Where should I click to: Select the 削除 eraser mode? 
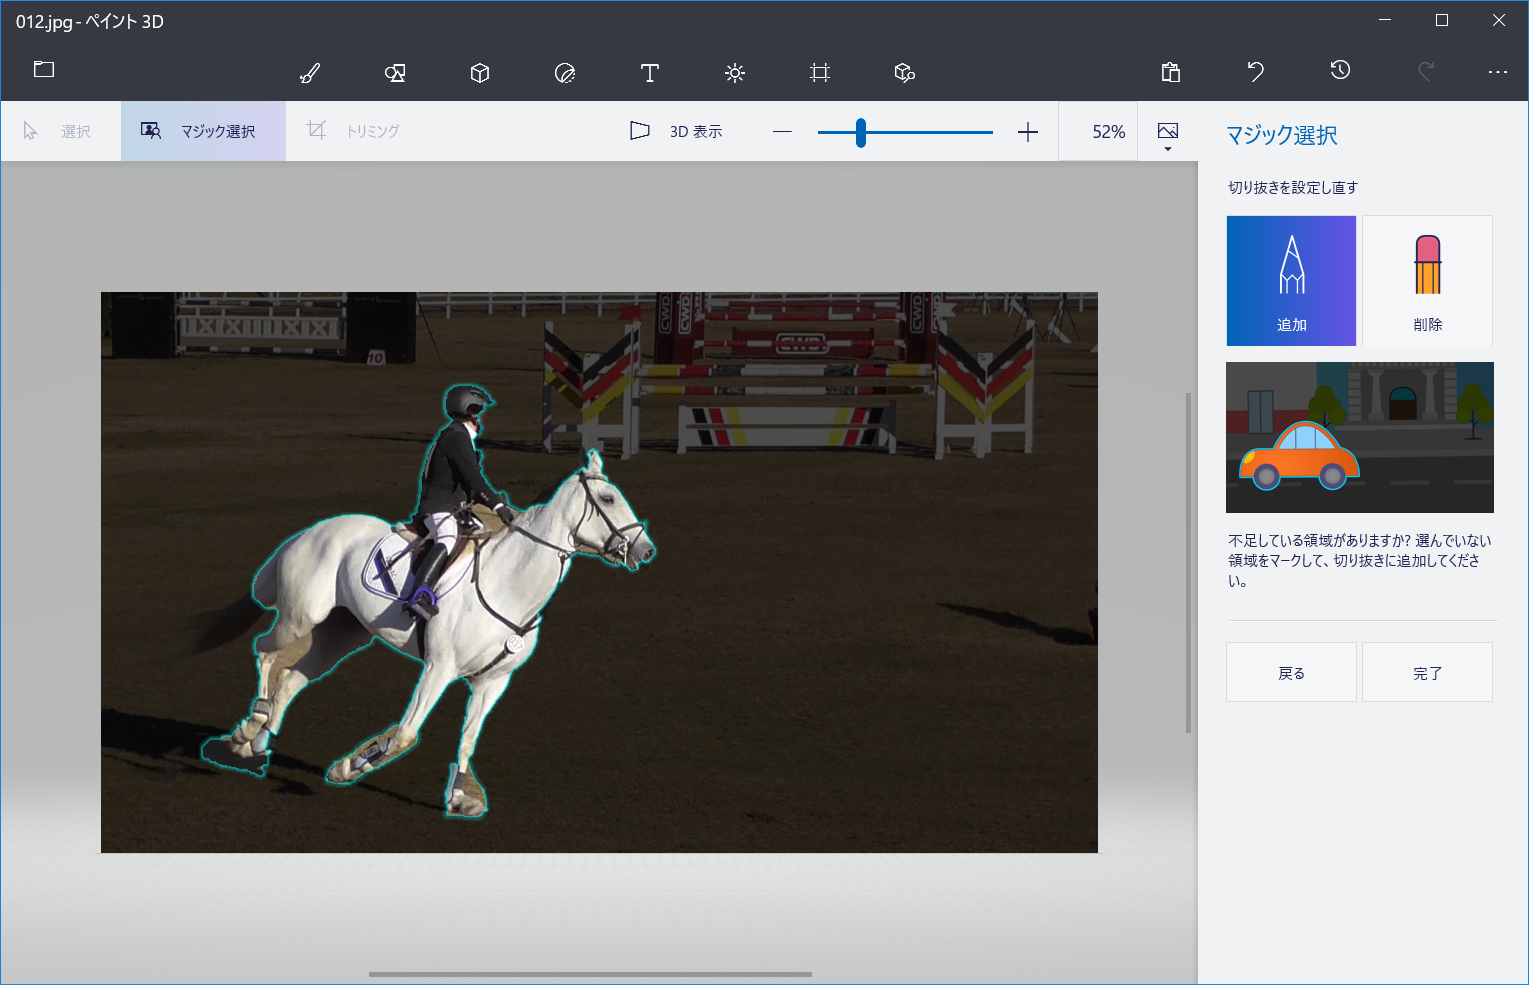pyautogui.click(x=1427, y=281)
